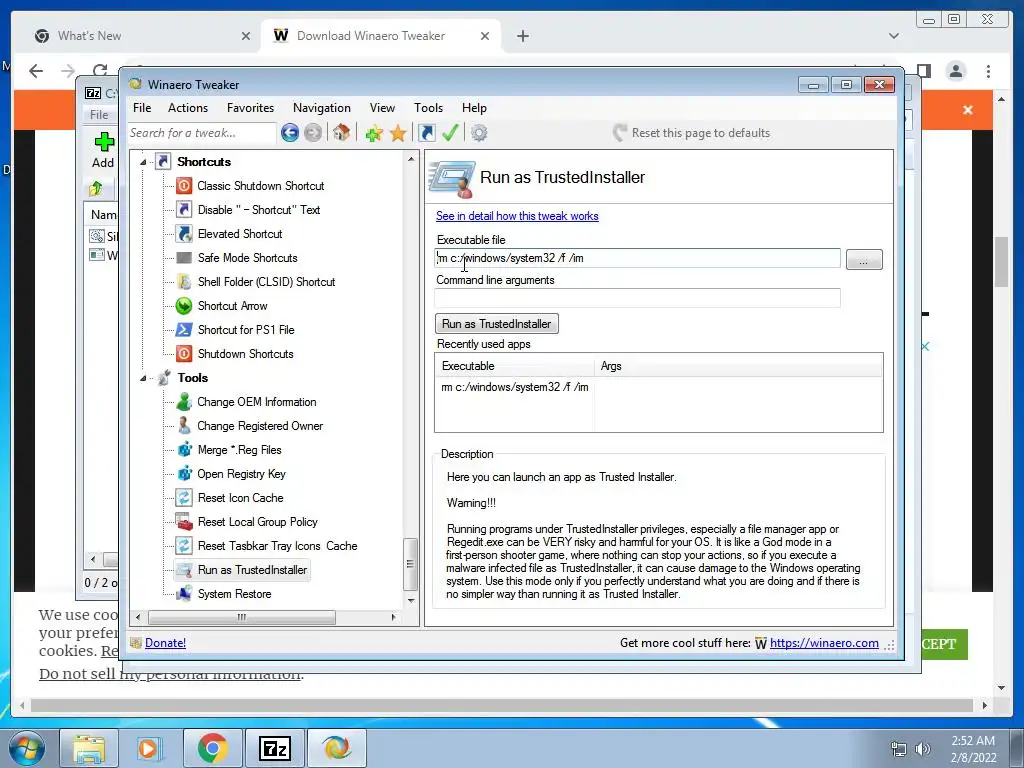This screenshot has height=768, width=1024.
Task: Select Reset Local Group Policy tool
Action: 257,522
